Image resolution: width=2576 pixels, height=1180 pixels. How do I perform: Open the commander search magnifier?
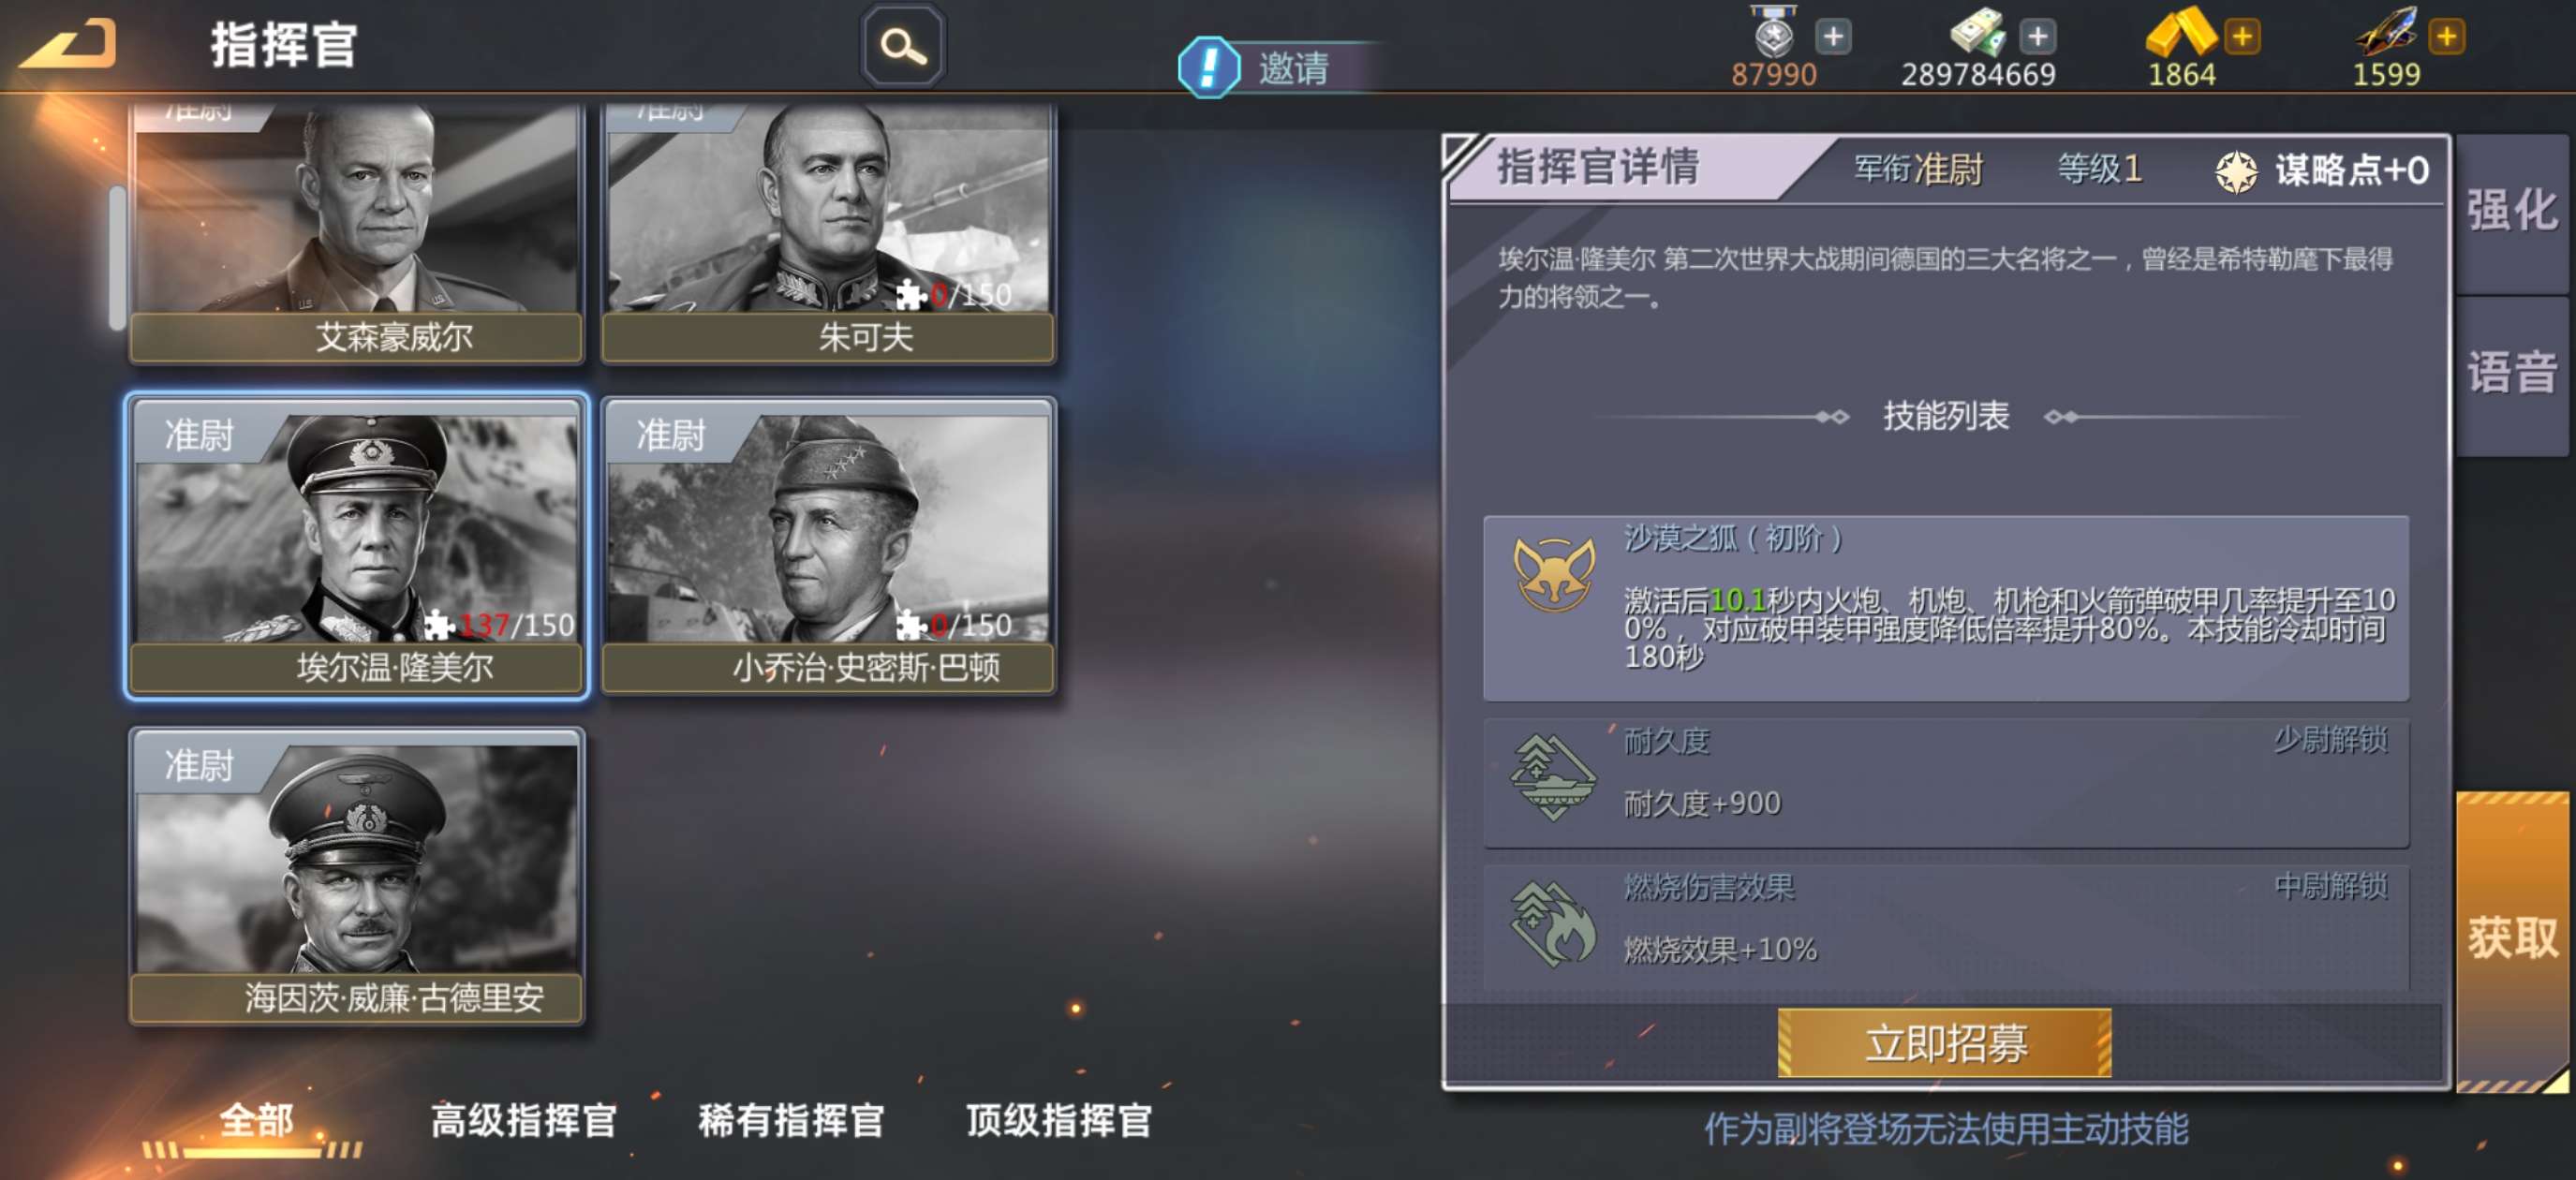point(902,46)
